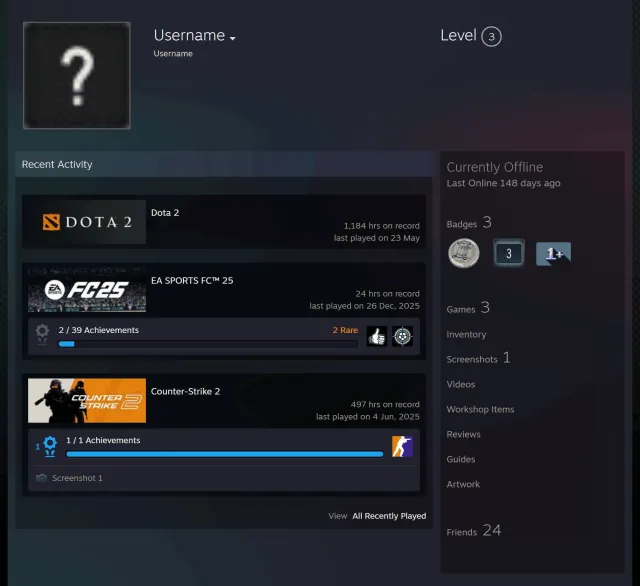View the target crosshair FC 25 achievement icon
This screenshot has height=586, width=640.
click(x=402, y=337)
